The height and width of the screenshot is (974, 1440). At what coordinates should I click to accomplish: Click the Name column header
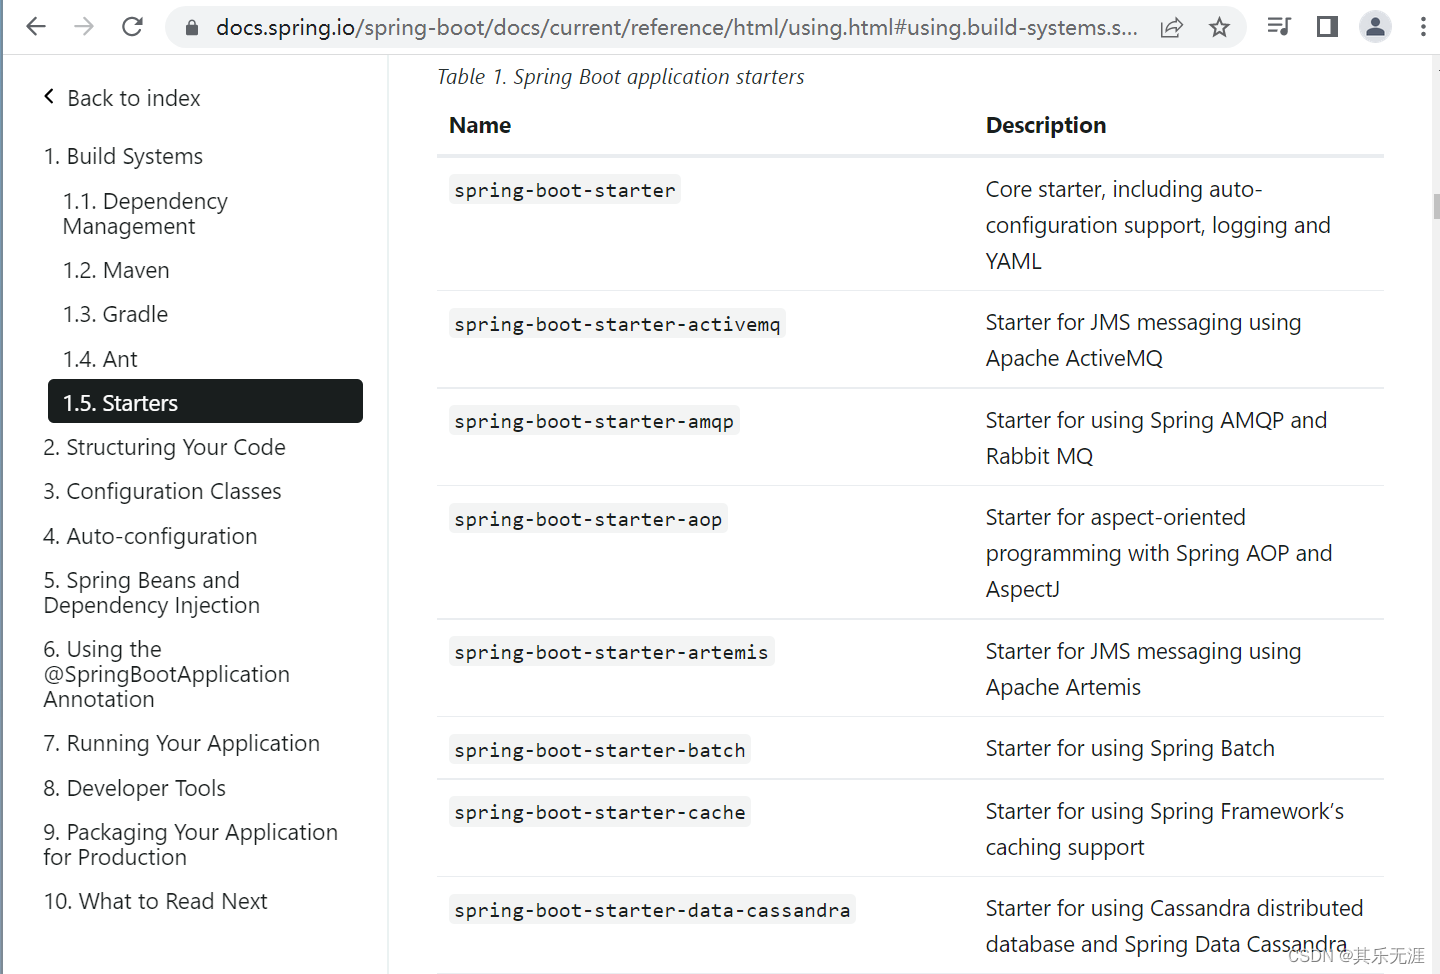click(x=480, y=125)
